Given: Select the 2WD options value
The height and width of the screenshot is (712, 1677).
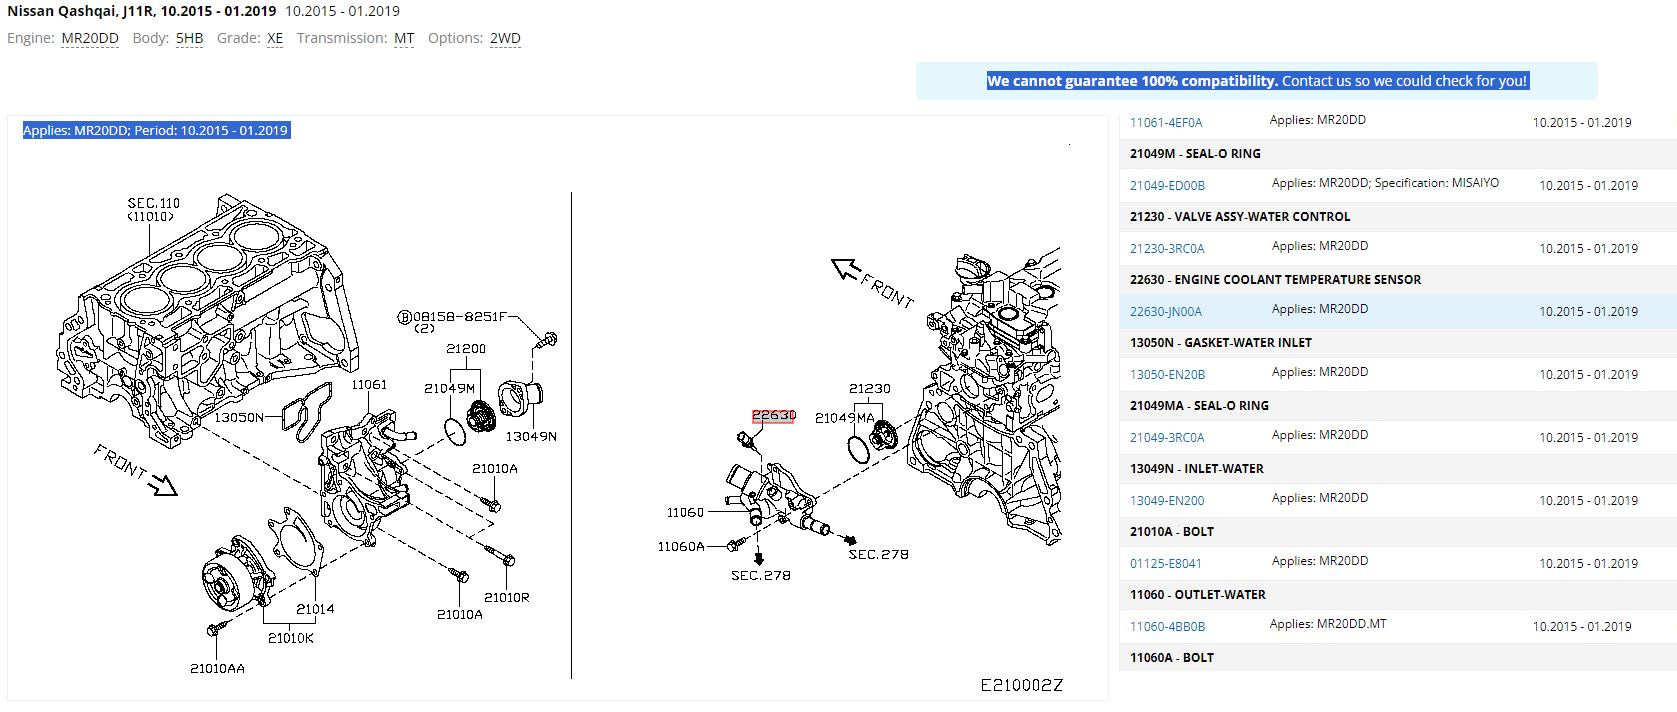Looking at the screenshot, I should point(505,38).
